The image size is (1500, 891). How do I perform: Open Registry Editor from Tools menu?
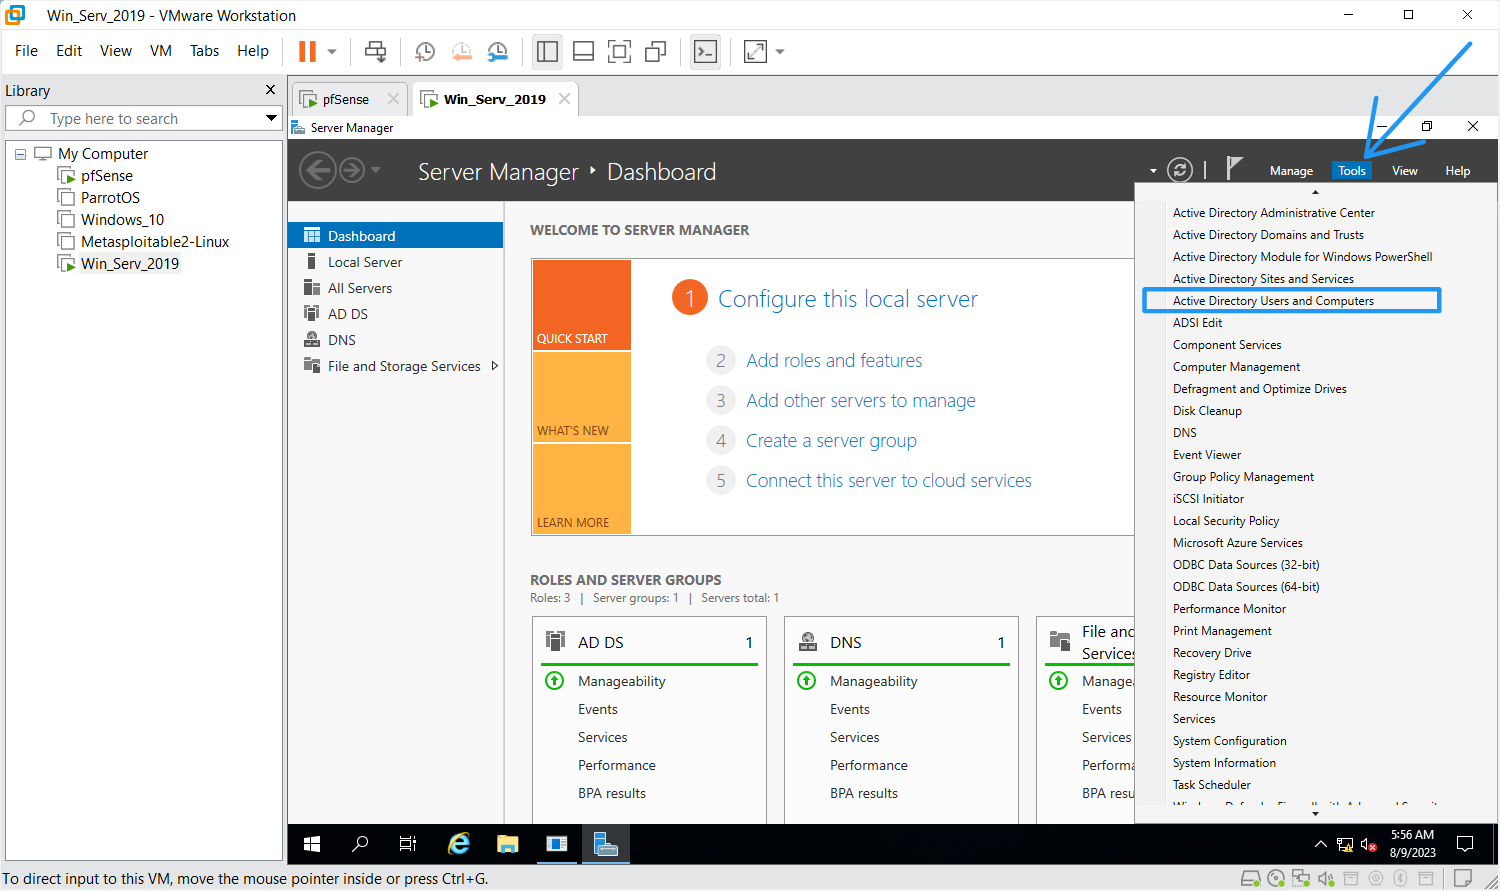pos(1211,675)
